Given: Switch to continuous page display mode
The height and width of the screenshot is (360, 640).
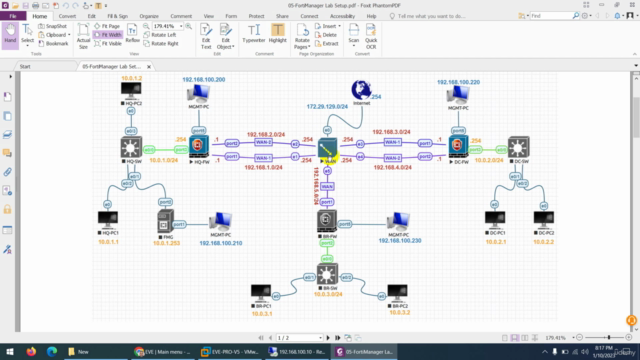Looking at the screenshot, I should click(515, 338).
